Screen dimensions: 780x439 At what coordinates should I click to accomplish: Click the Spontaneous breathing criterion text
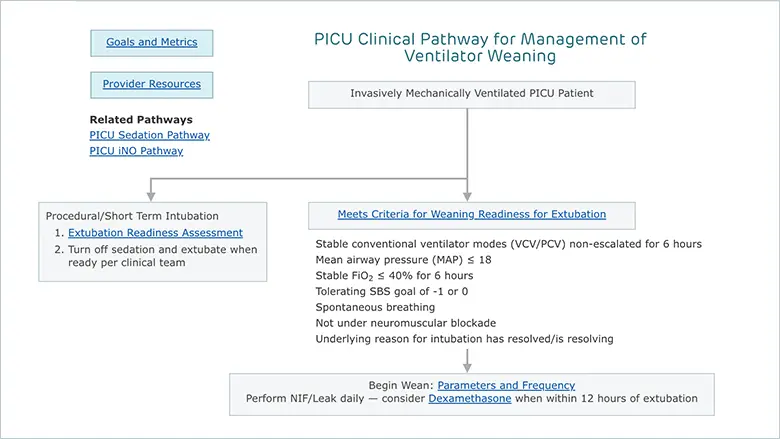(x=375, y=307)
